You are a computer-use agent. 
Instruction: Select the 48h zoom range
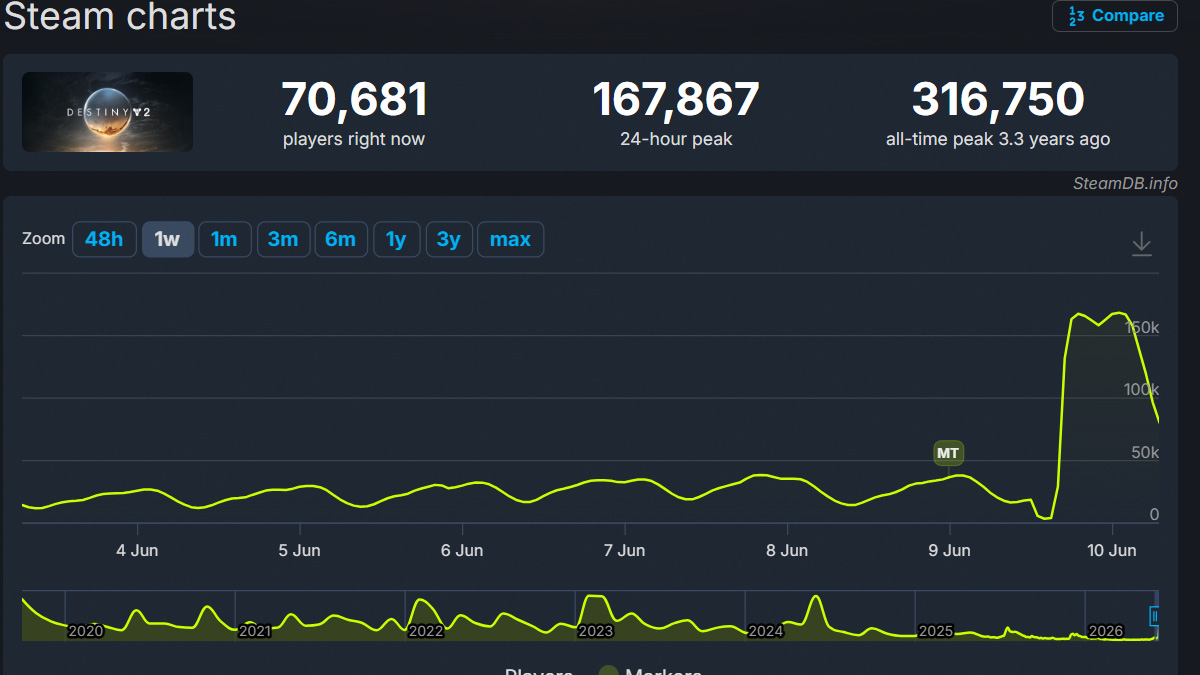104,239
